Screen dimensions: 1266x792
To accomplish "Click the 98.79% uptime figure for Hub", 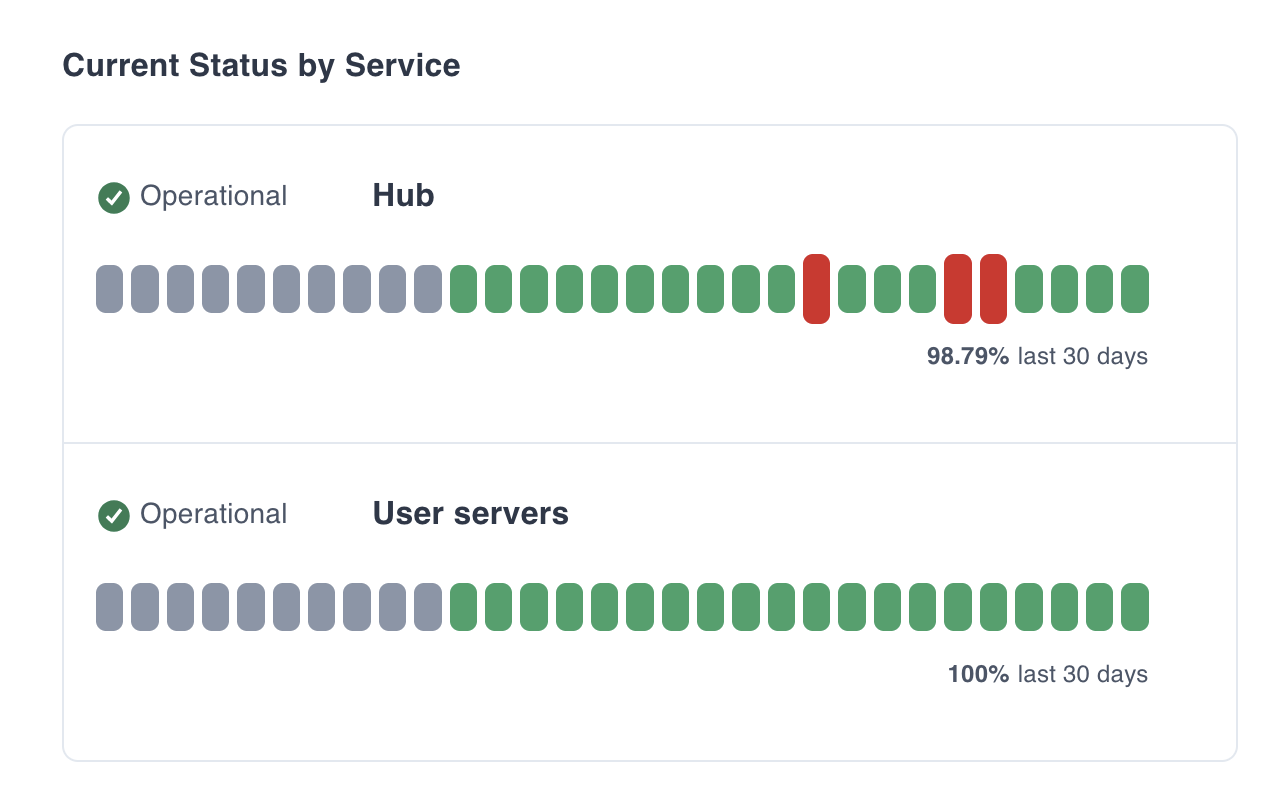I will (x=968, y=356).
